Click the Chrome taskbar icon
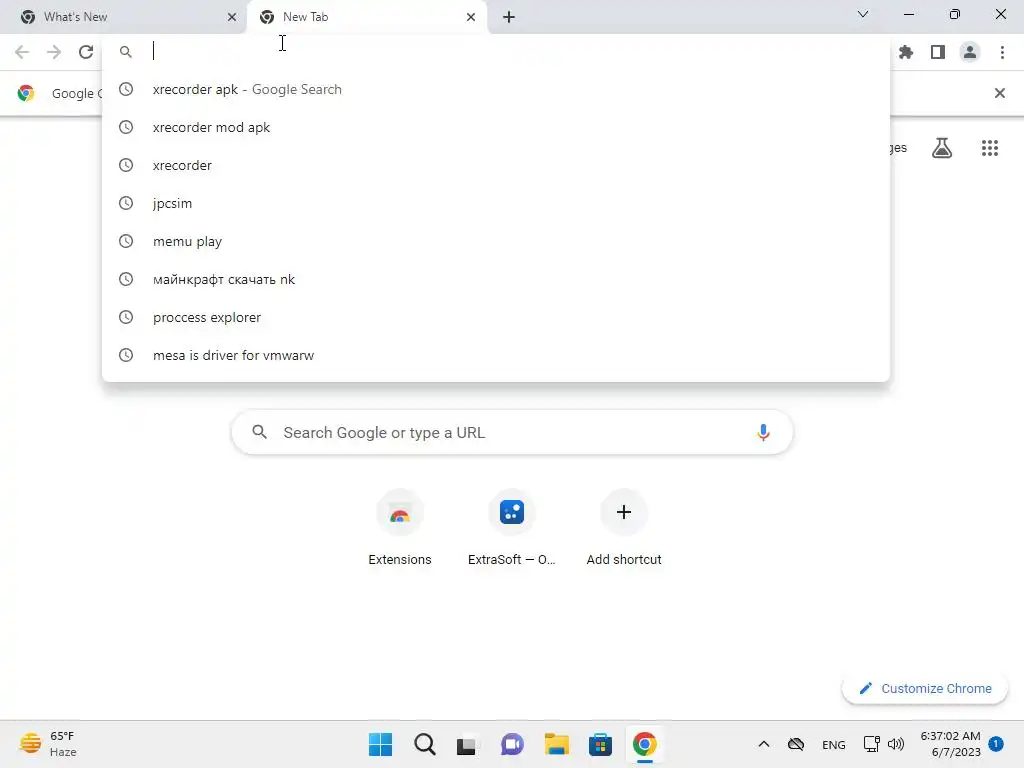The height and width of the screenshot is (768, 1024). pos(645,744)
